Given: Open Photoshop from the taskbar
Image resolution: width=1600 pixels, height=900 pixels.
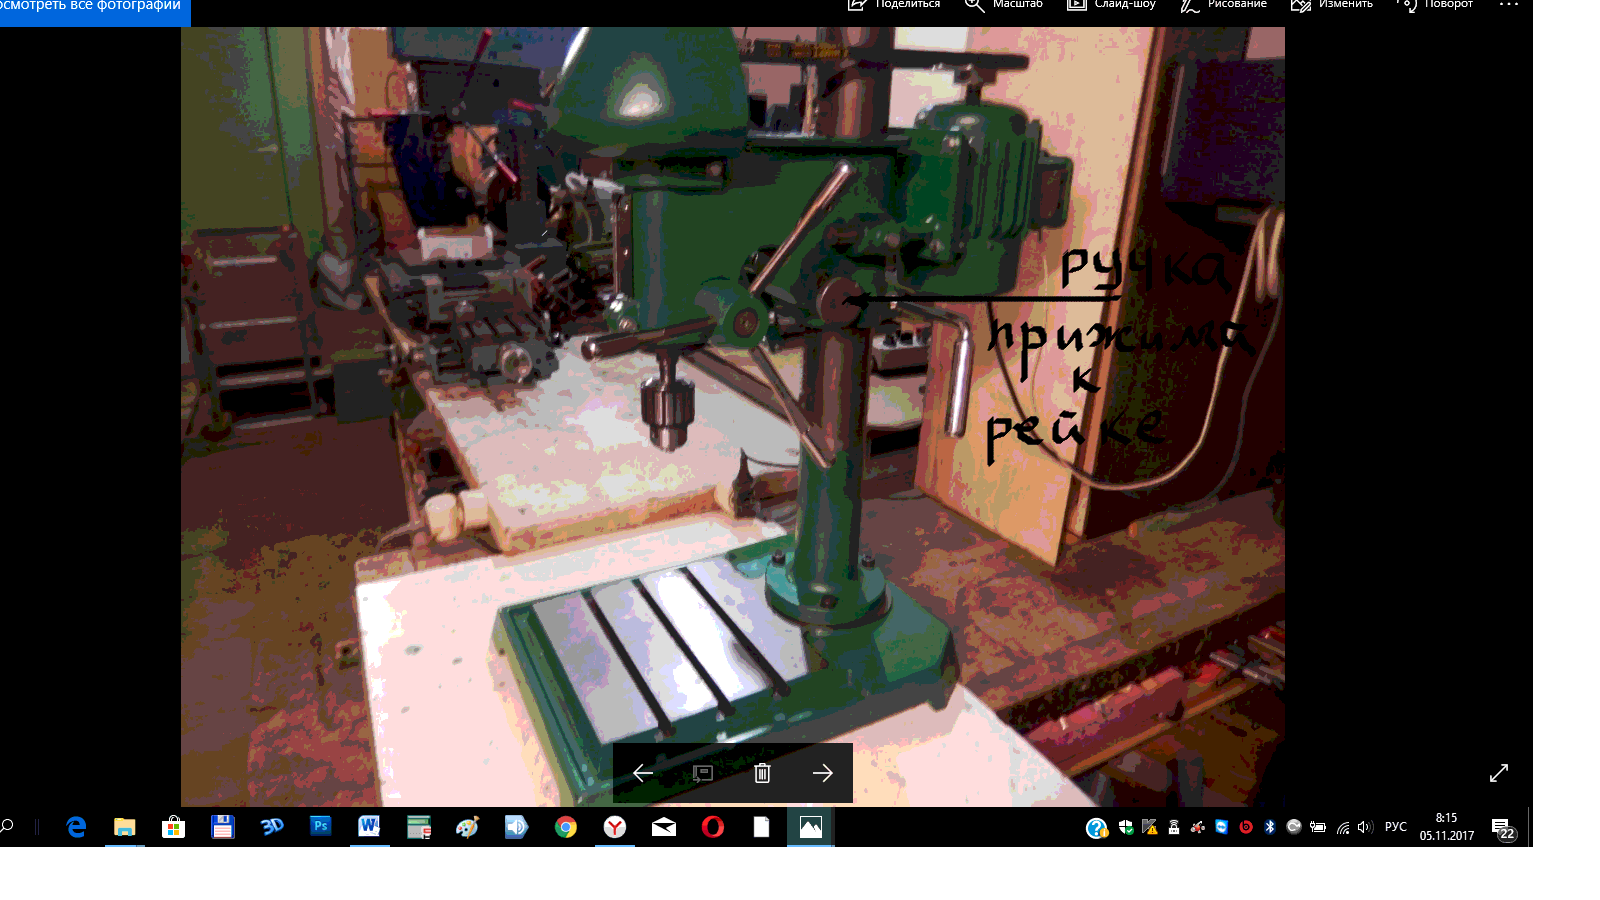Looking at the screenshot, I should tap(320, 827).
